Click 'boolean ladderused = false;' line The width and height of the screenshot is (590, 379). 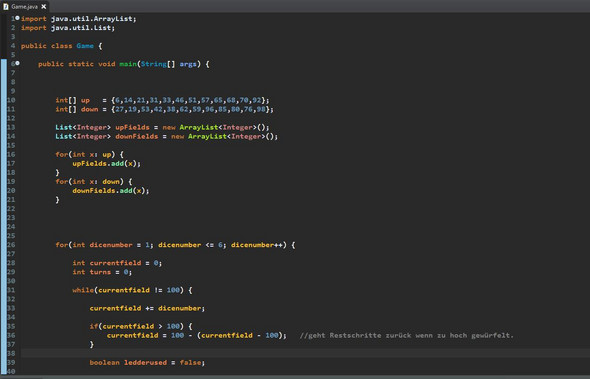(x=147, y=362)
